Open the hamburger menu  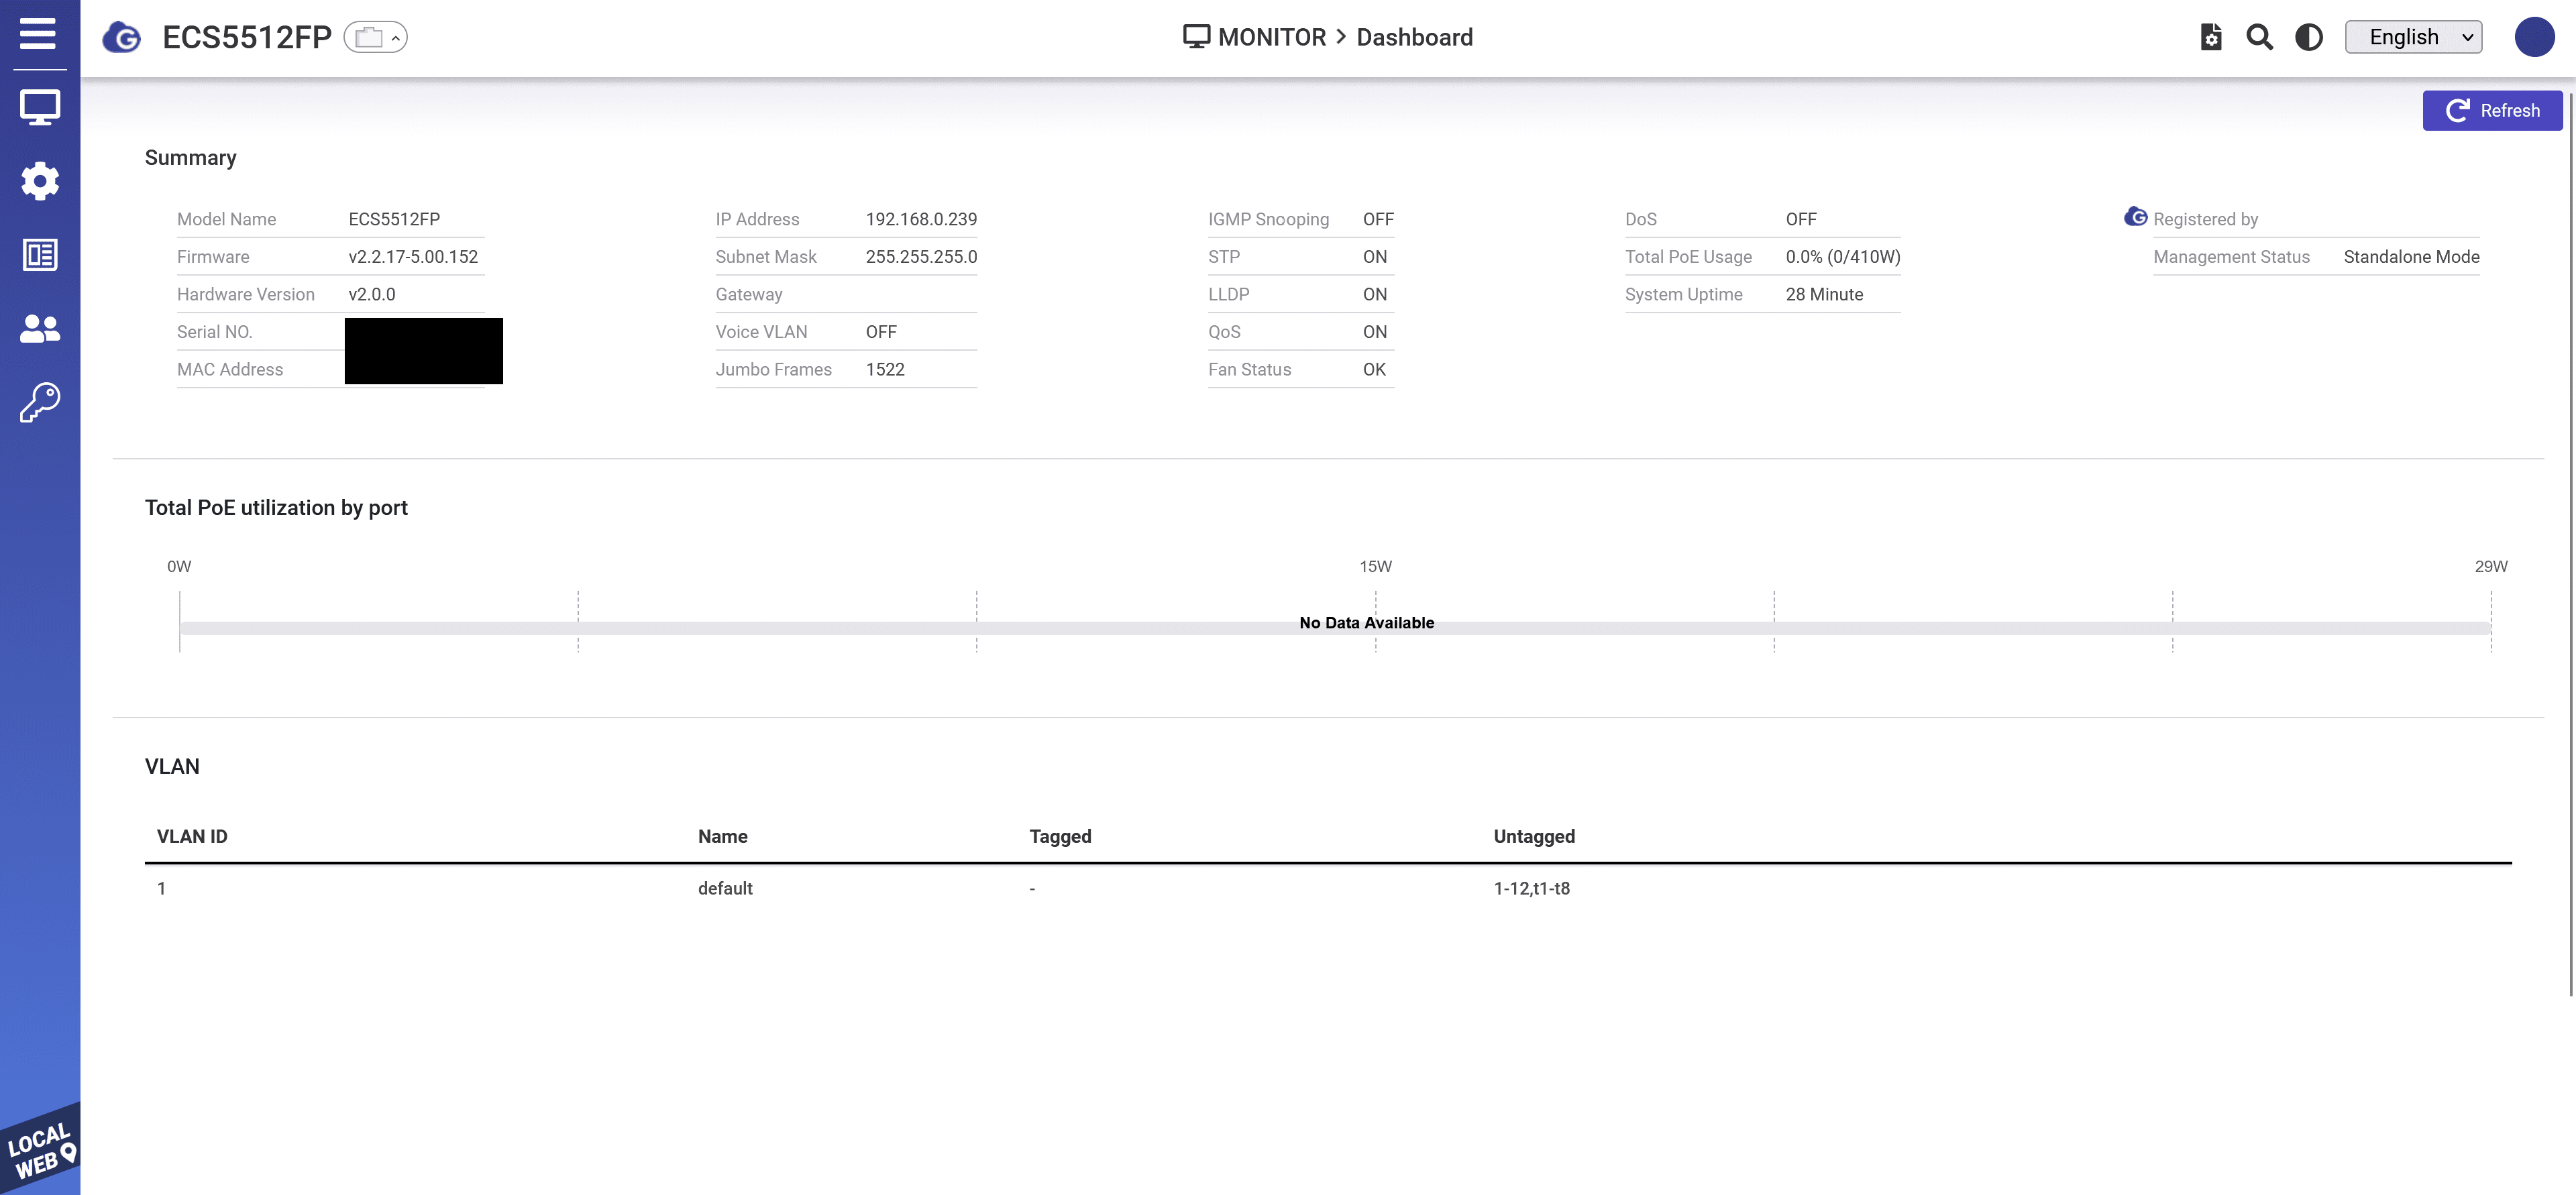pos(38,33)
